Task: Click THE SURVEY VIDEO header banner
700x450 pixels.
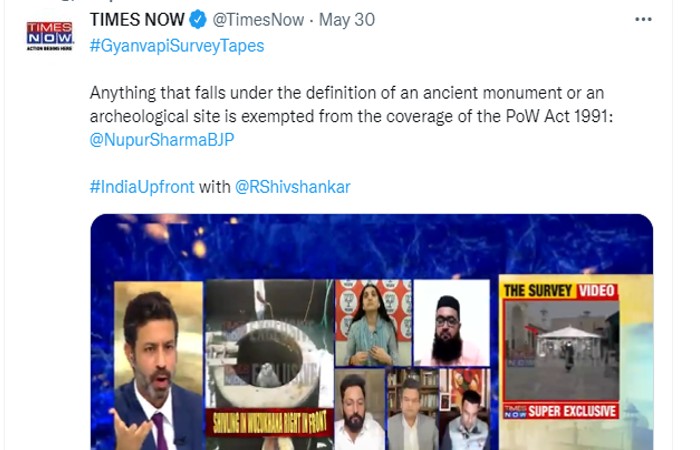Action: 559,291
